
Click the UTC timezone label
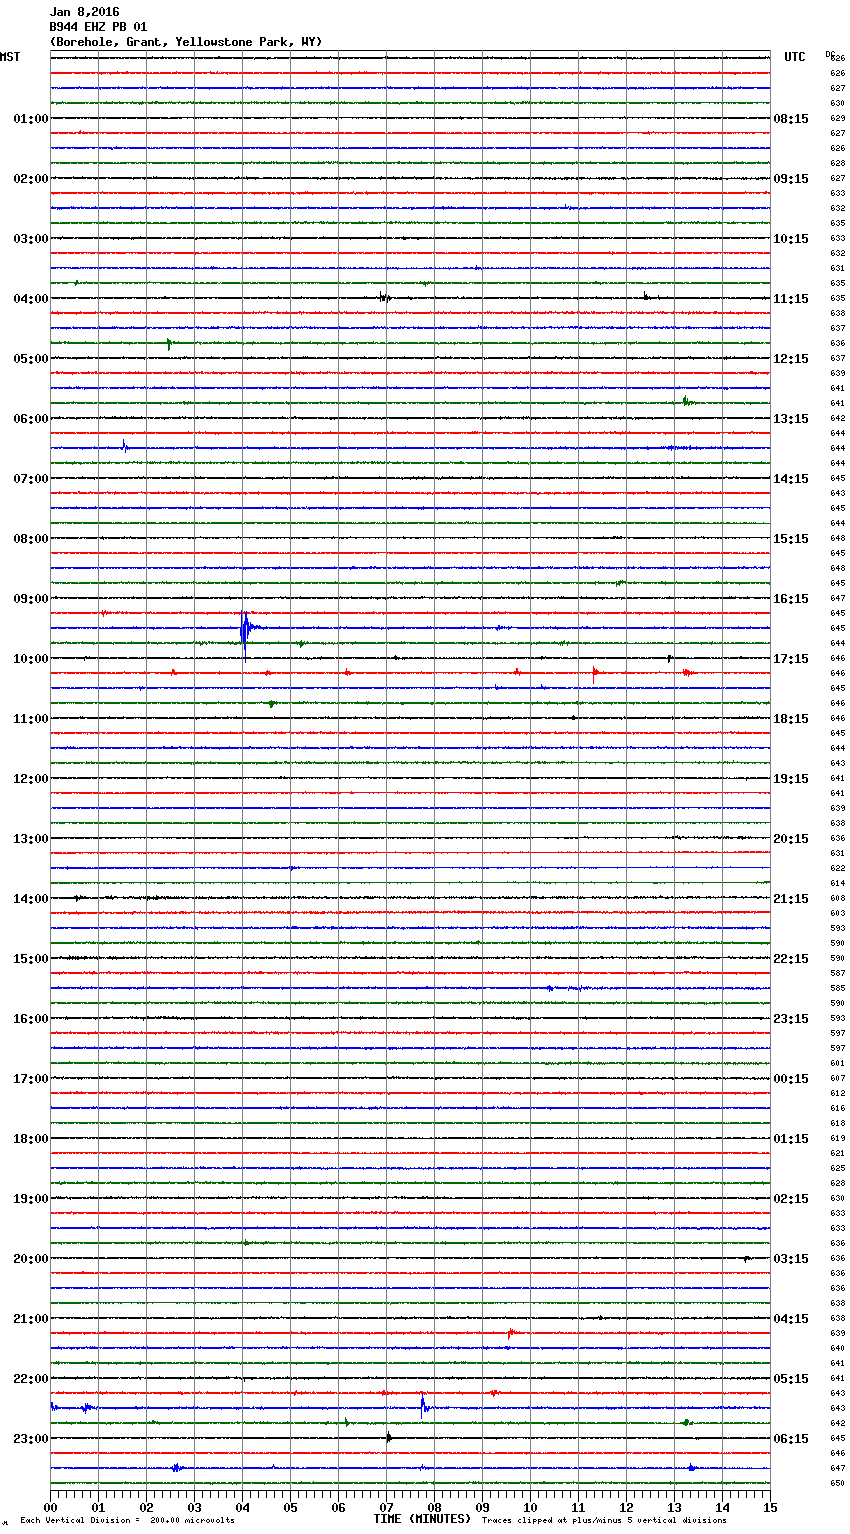[x=795, y=57]
